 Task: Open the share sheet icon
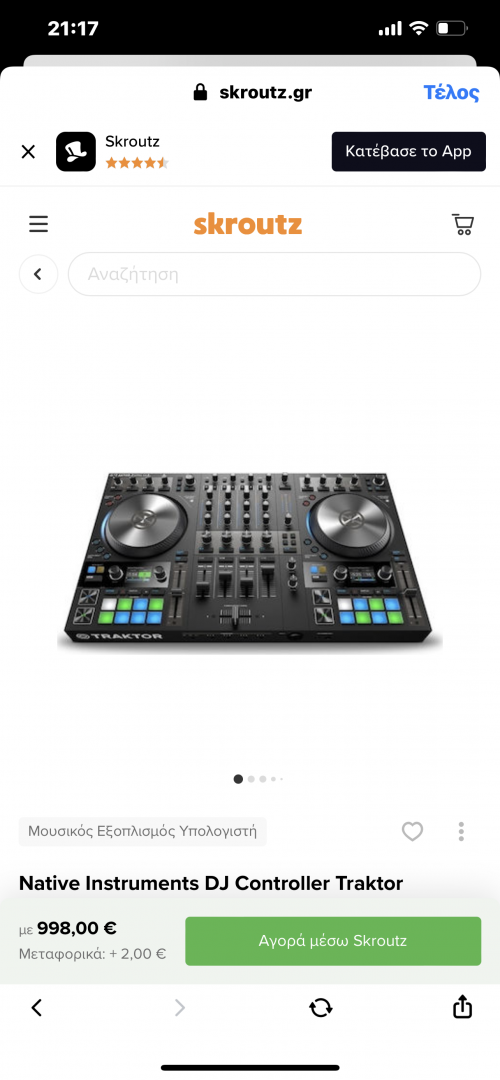click(462, 1007)
